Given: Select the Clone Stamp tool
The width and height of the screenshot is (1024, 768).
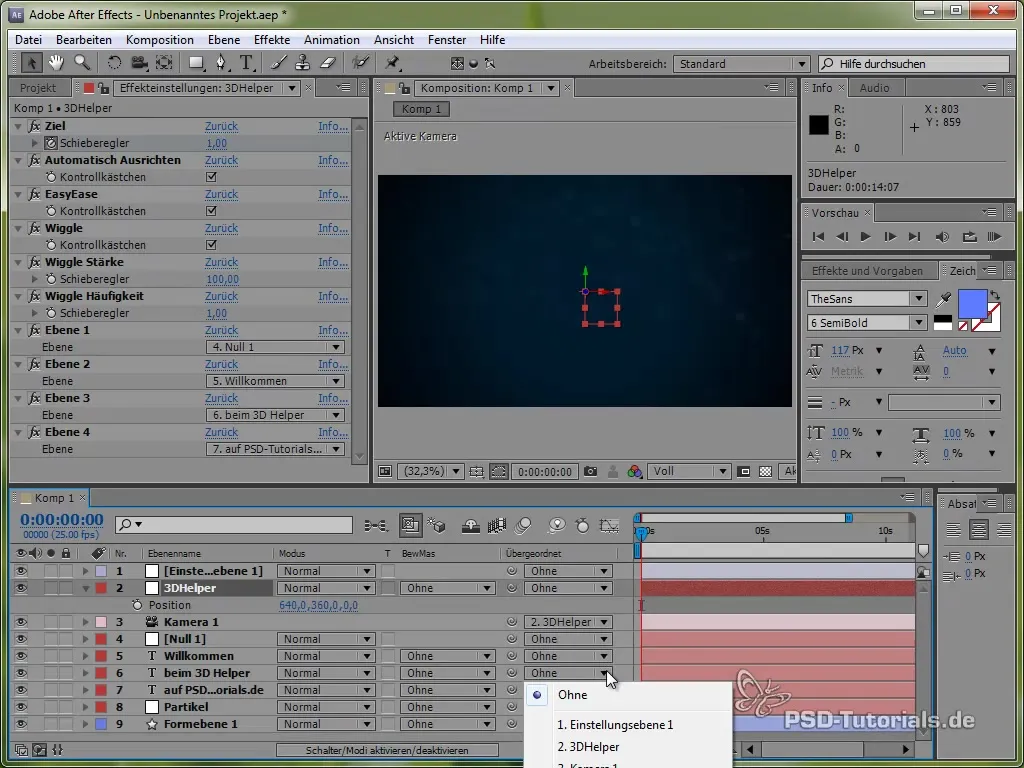Looking at the screenshot, I should tap(302, 63).
